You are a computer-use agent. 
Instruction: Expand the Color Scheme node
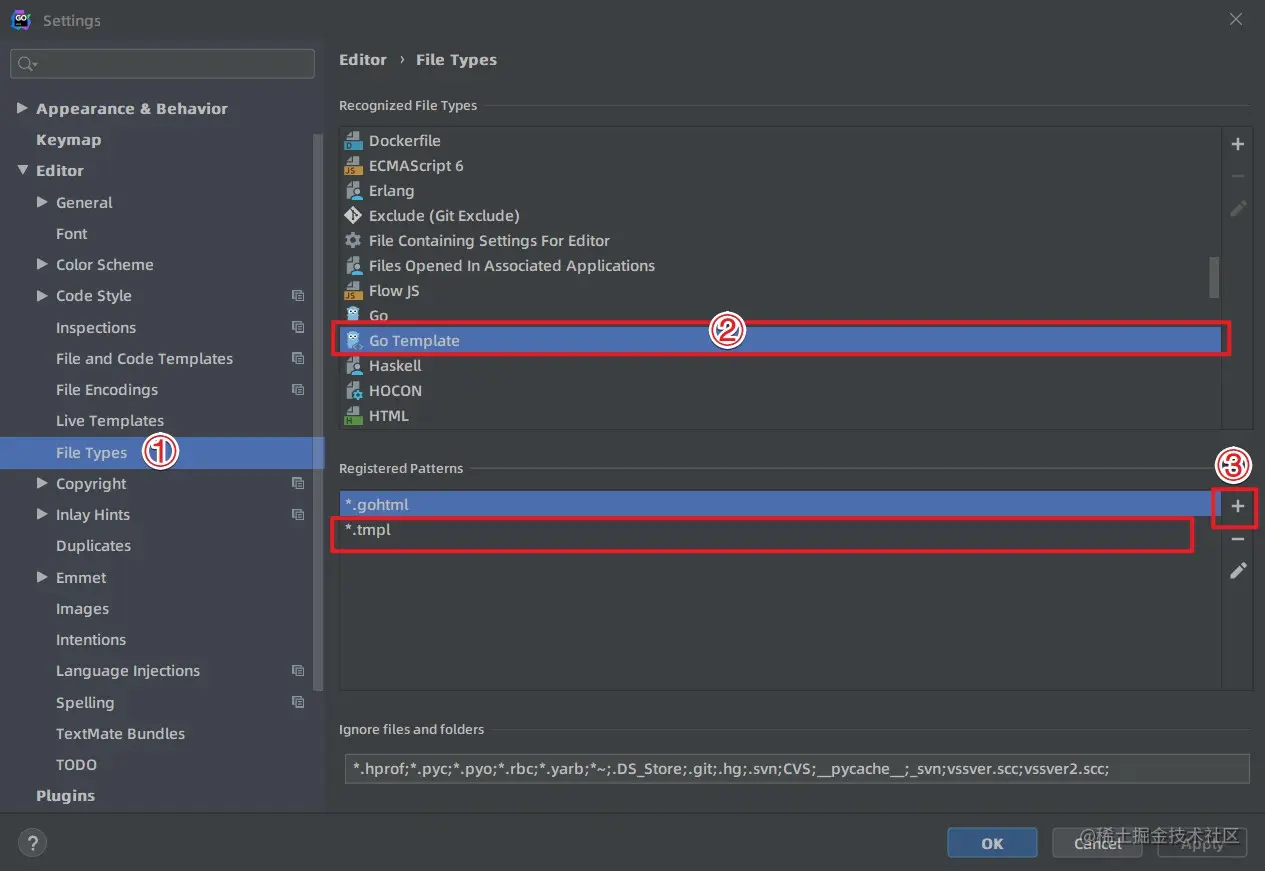click(x=42, y=264)
